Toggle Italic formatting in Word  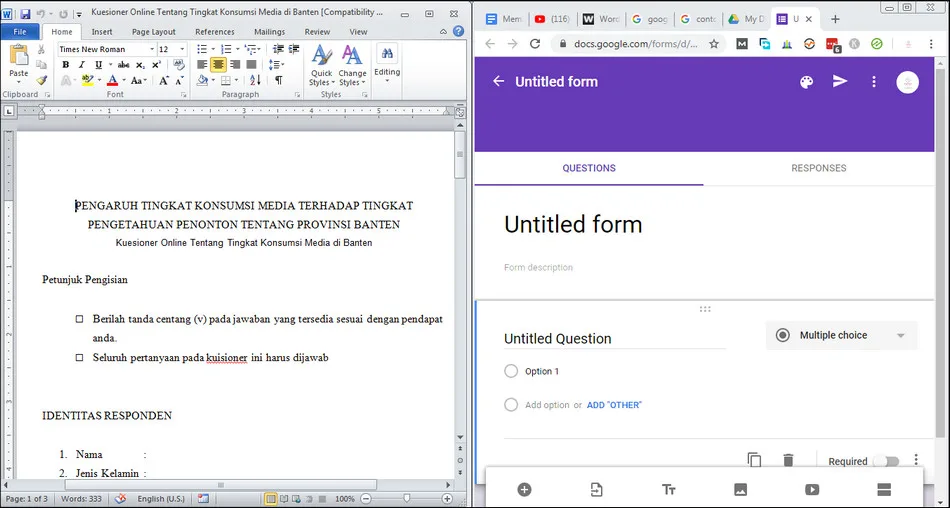(82, 65)
